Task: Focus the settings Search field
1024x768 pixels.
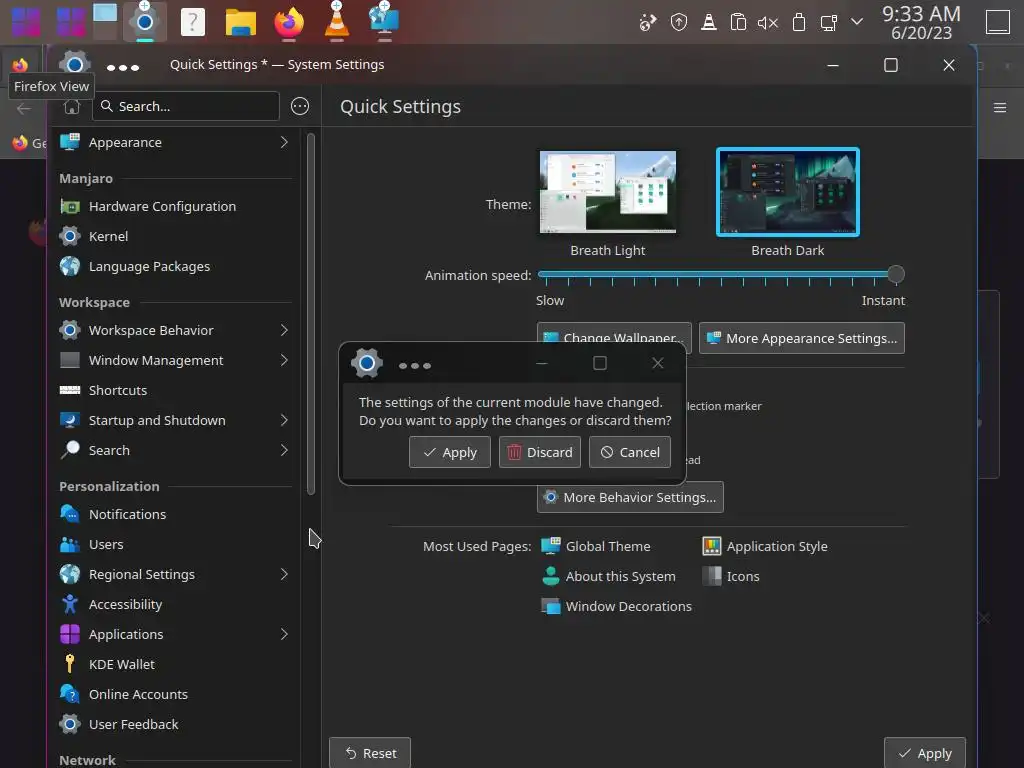Action: 186,106
